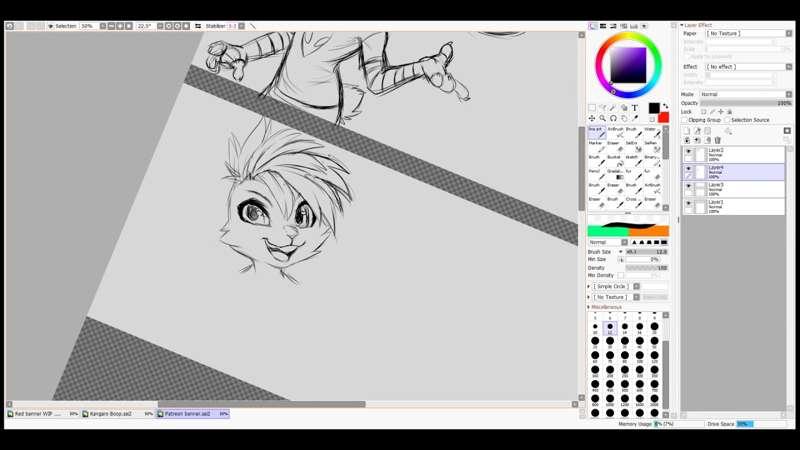
Task: Collapse the Miscellaneous brush section
Action: click(x=589, y=307)
